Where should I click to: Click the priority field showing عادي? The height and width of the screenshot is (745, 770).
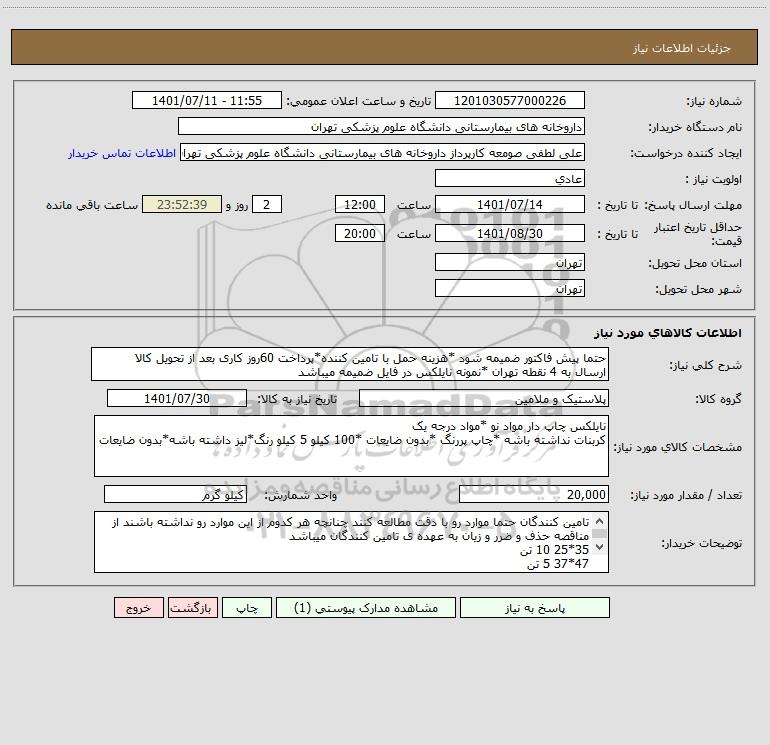(x=510, y=178)
